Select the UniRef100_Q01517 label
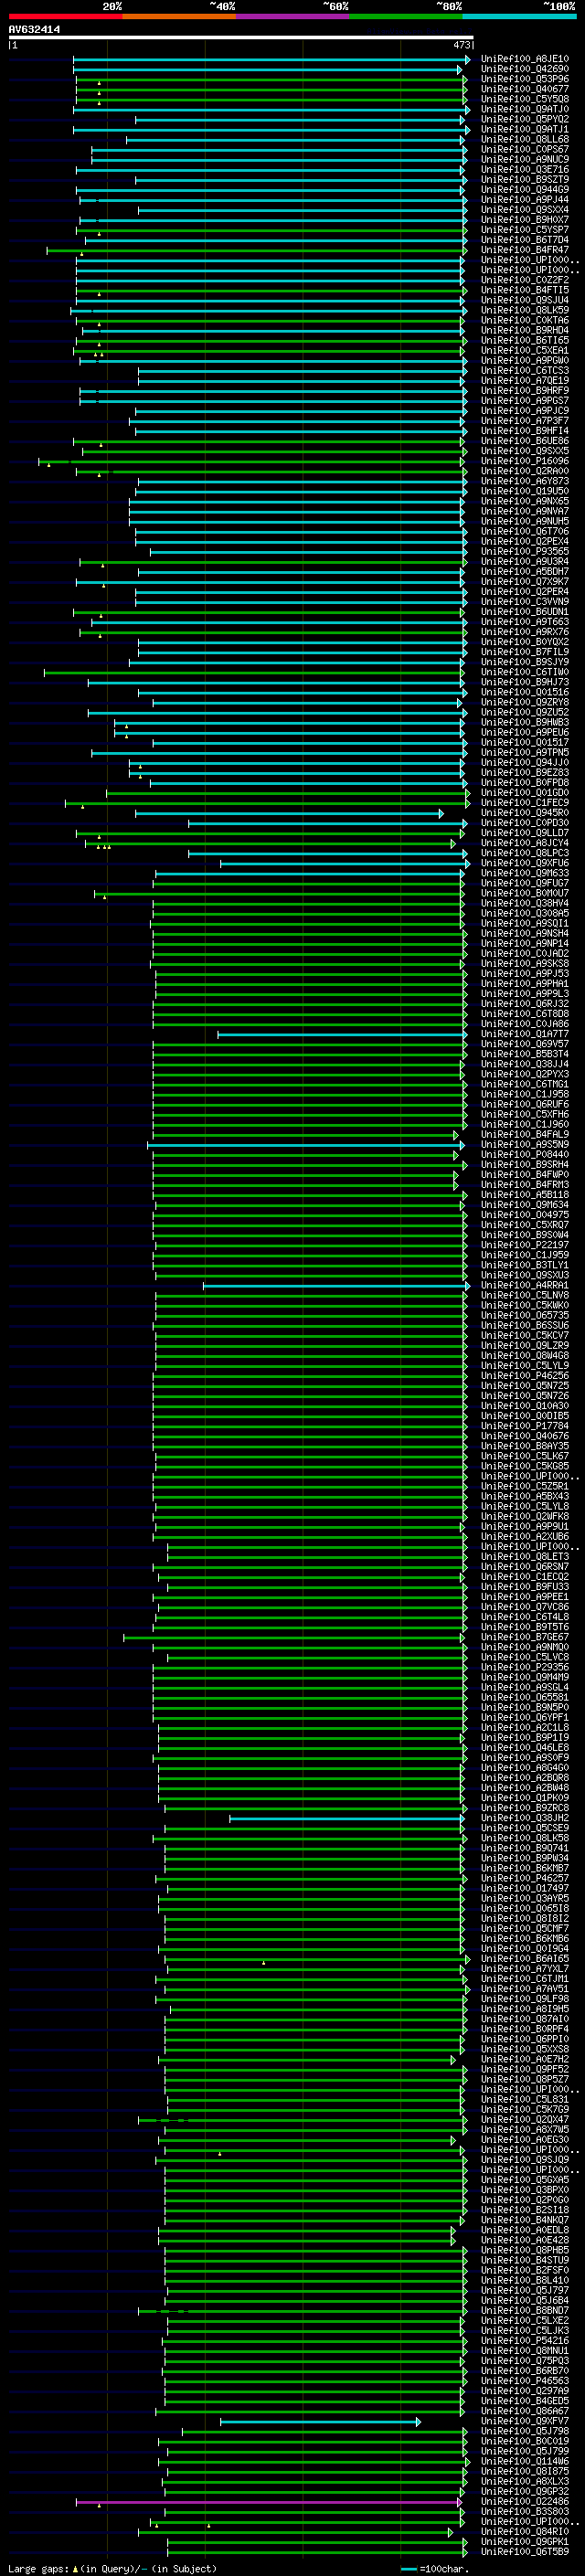Image resolution: width=585 pixels, height=2576 pixels. pyautogui.click(x=525, y=743)
